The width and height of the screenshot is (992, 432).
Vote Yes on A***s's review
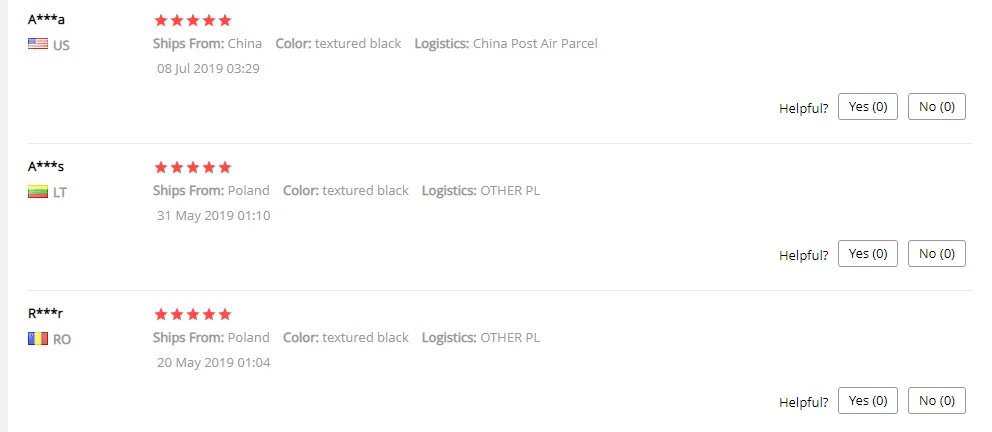tap(867, 254)
